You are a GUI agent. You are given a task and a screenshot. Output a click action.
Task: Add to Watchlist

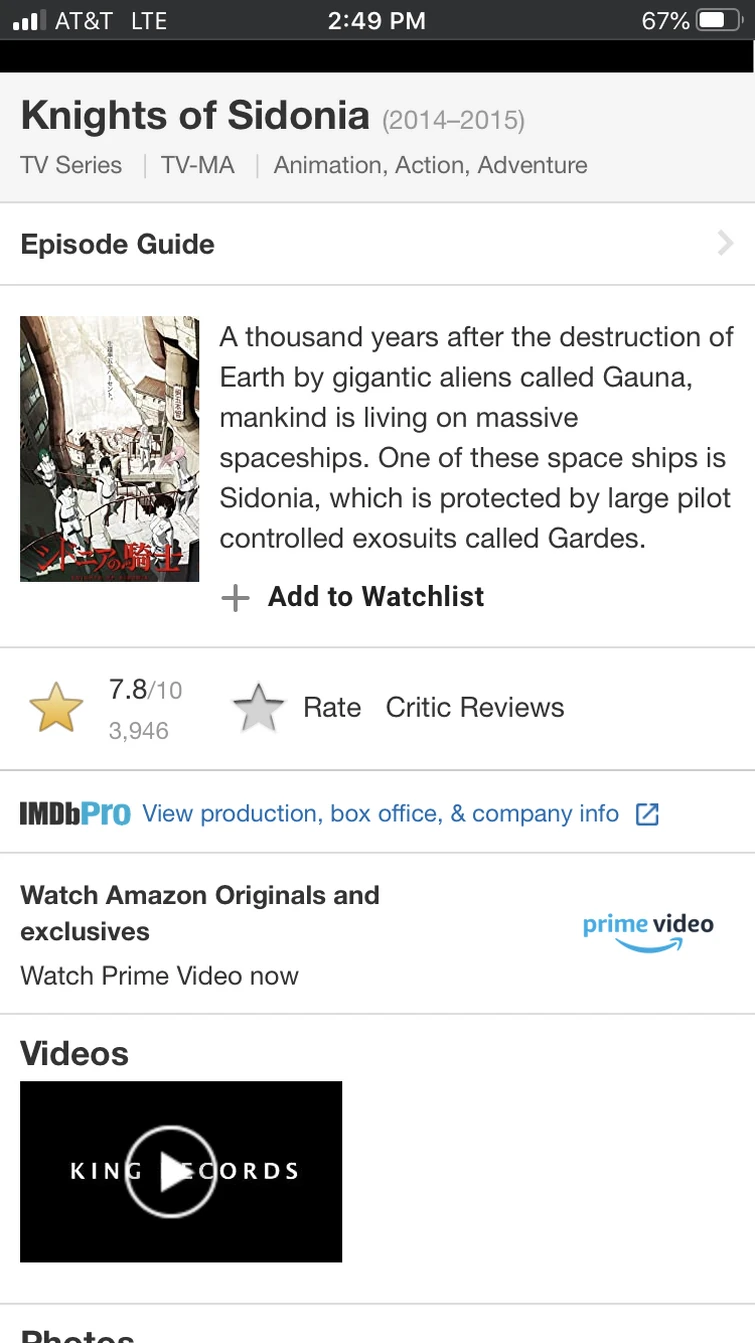[x=376, y=597]
